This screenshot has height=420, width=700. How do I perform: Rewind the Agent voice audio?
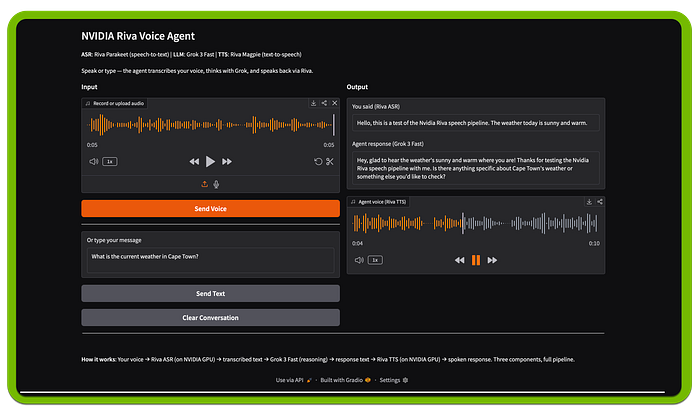click(459, 260)
